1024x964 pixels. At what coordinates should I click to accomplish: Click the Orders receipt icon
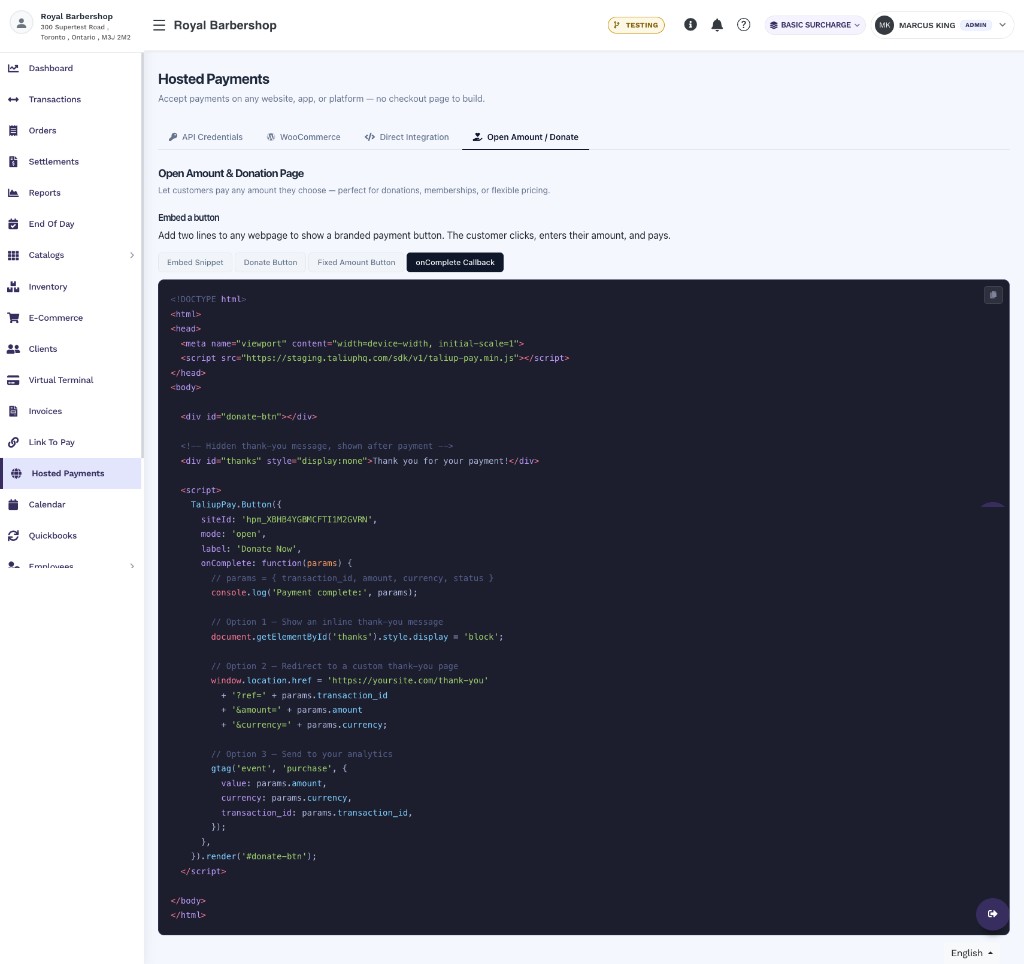click(x=13, y=131)
